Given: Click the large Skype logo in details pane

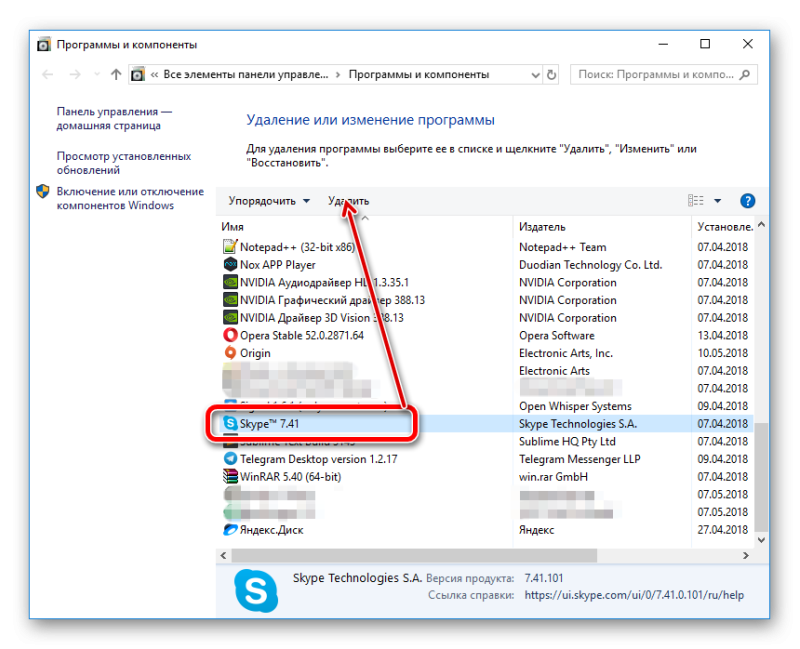Looking at the screenshot, I should 256,591.
